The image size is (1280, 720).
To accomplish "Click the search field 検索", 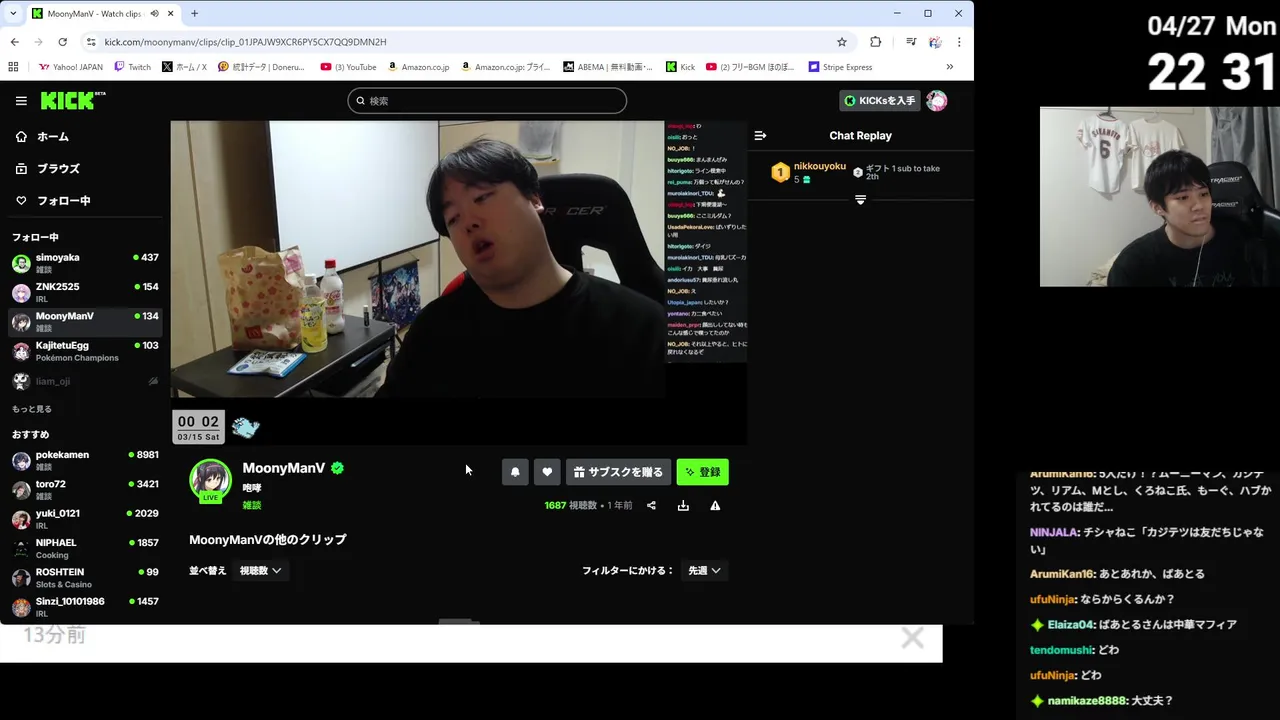I will click(487, 101).
